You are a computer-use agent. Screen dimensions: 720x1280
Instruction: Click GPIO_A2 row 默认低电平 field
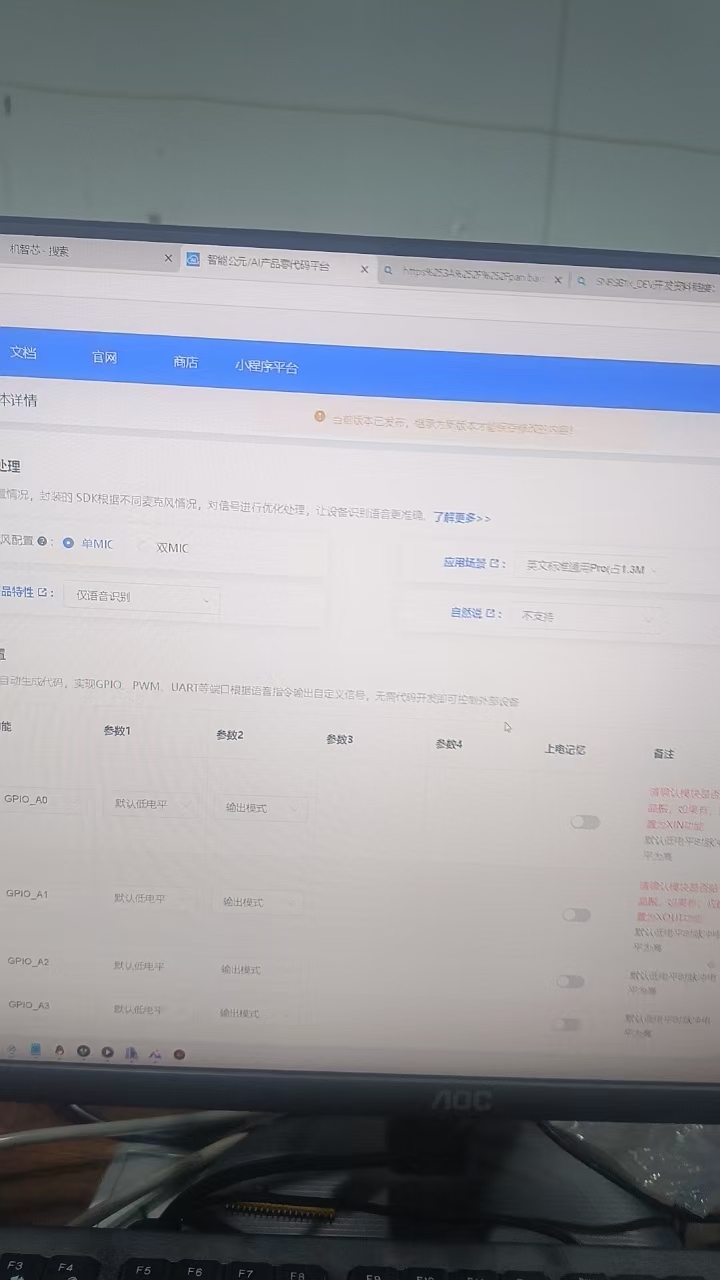point(139,966)
